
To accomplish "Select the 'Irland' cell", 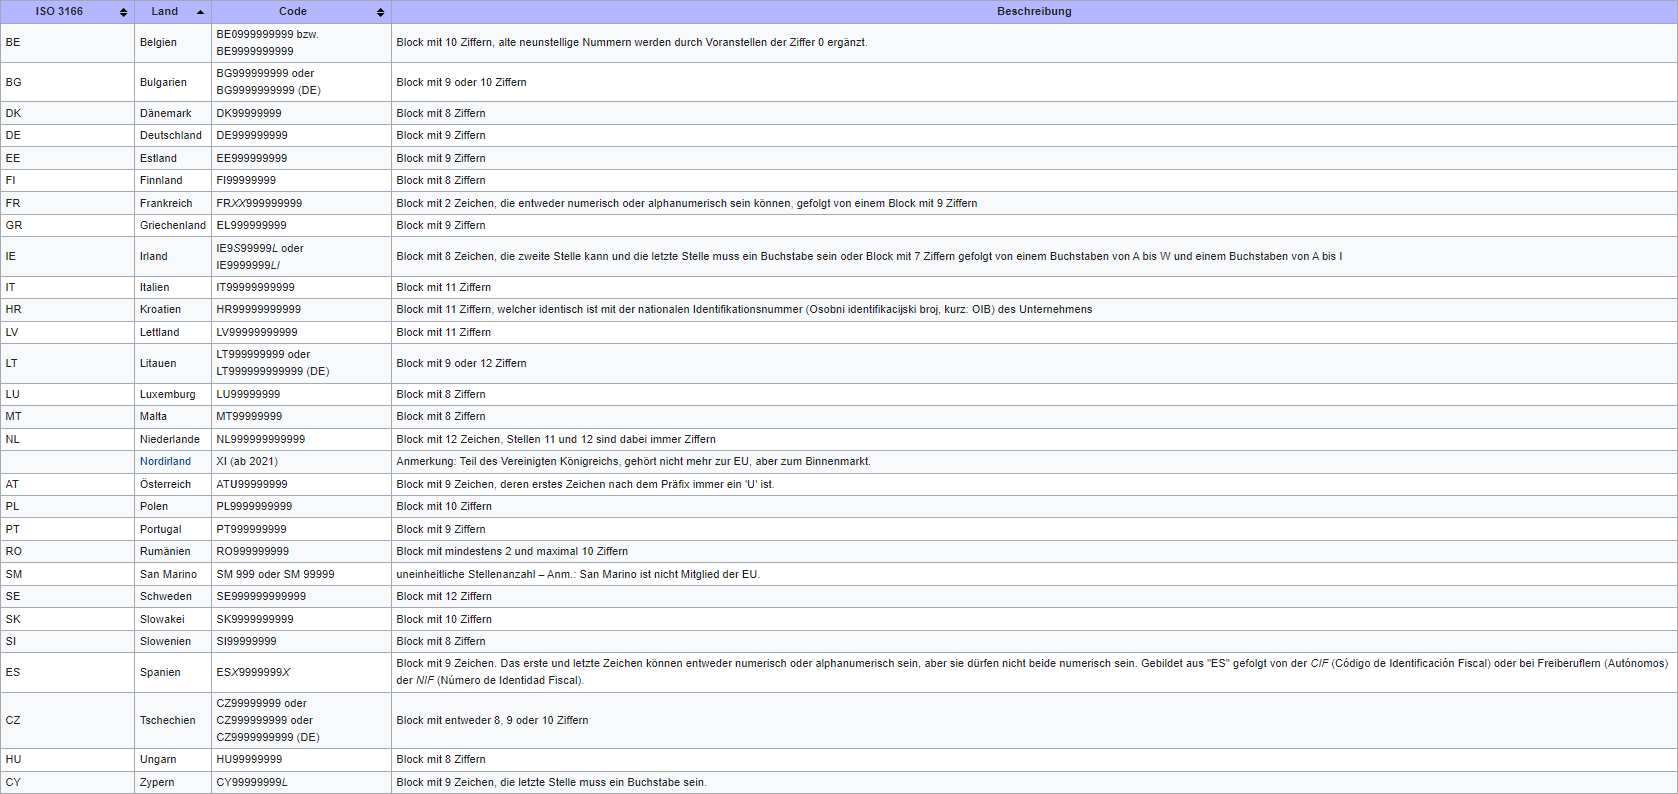I will [x=173, y=256].
